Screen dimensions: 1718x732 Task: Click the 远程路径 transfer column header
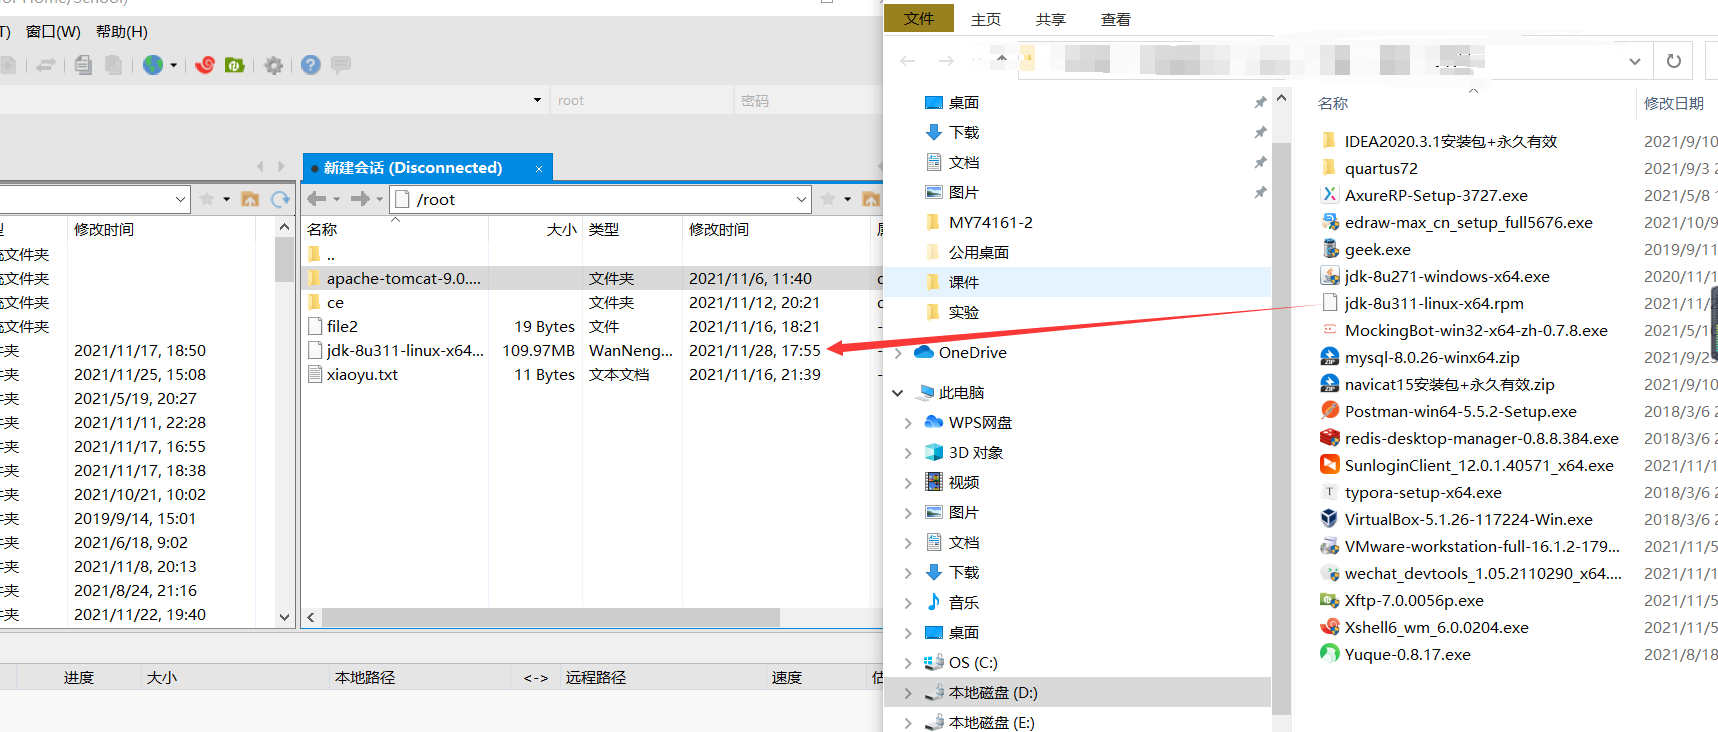(x=596, y=677)
